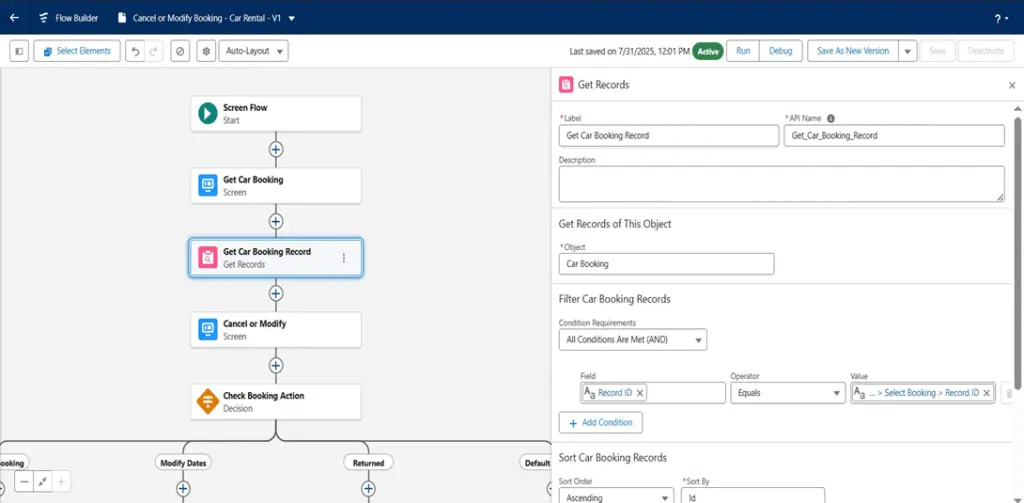Edit the Object field Car Booking
This screenshot has width=1024, height=503.
pyautogui.click(x=666, y=264)
